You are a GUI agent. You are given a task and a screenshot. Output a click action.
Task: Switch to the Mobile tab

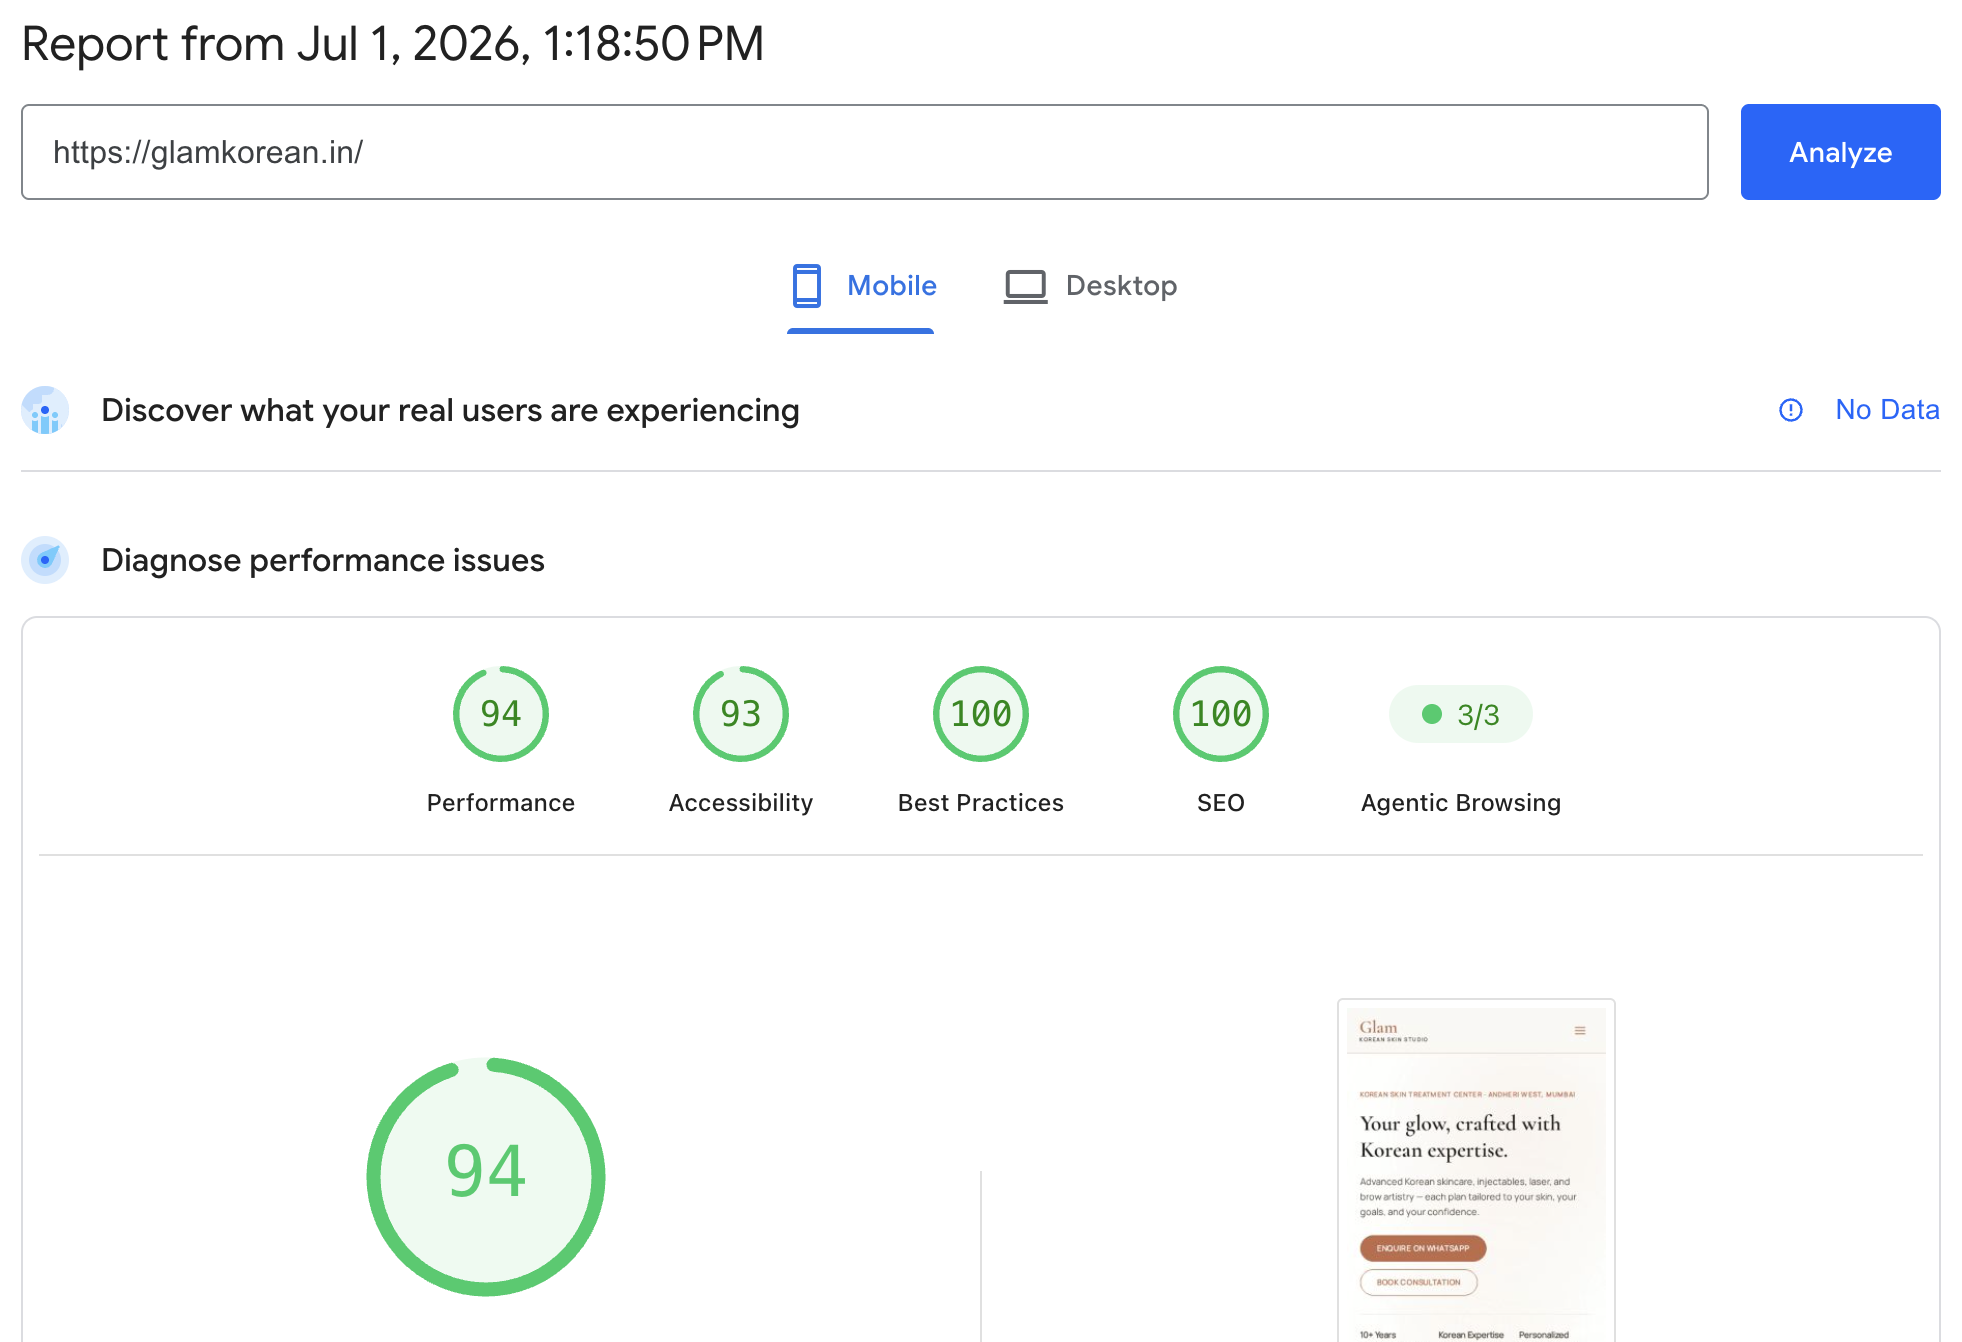pos(861,286)
